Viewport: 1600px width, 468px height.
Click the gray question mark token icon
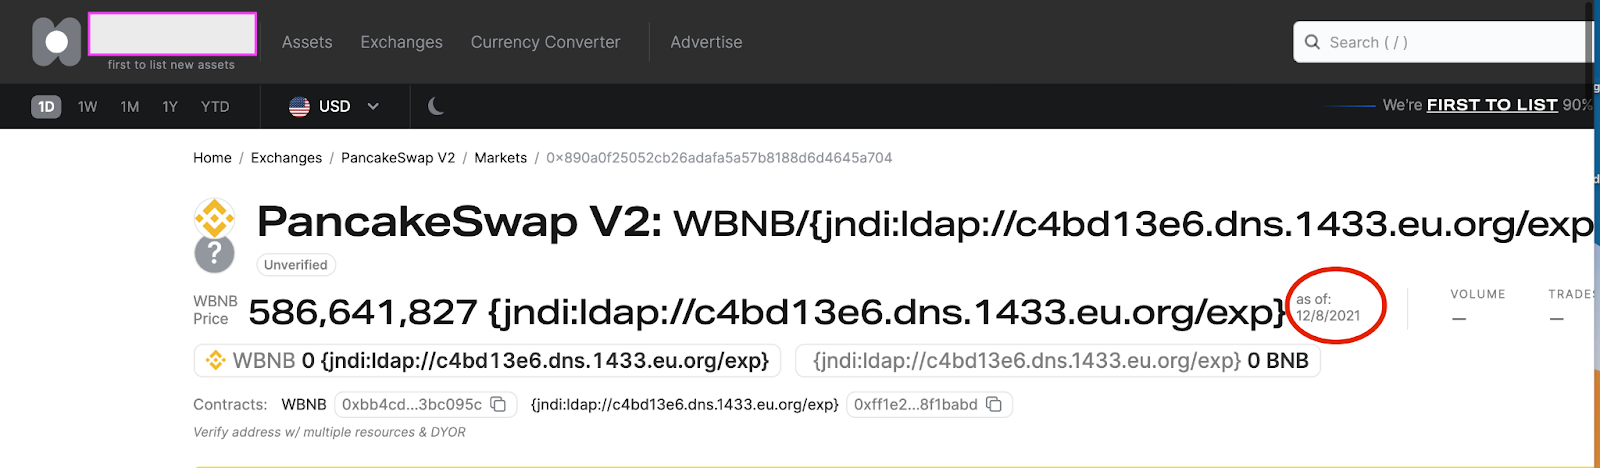[x=214, y=254]
